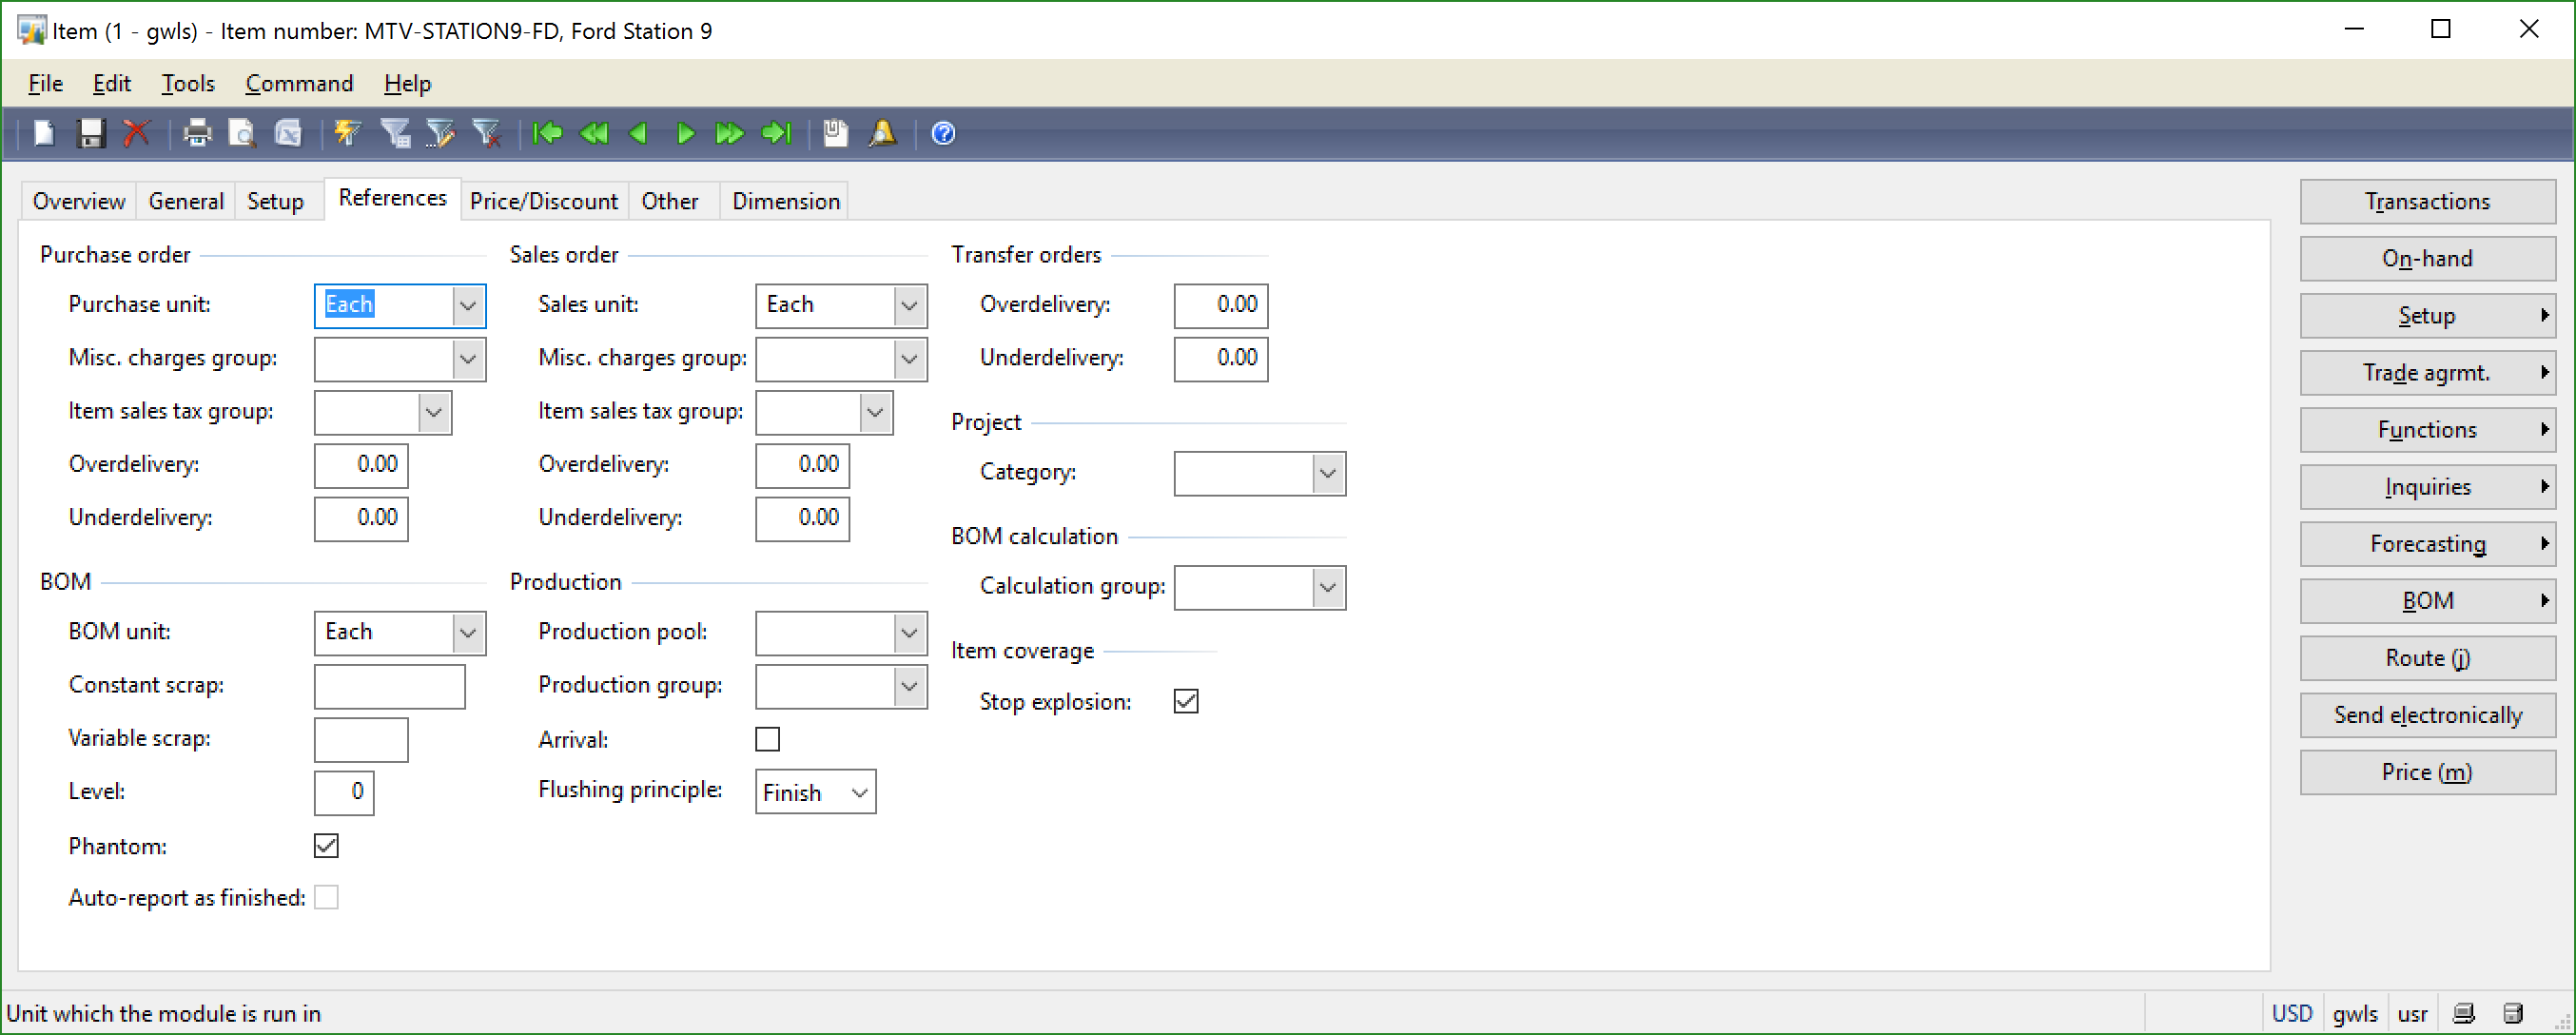Click the Constant scrap input field

click(390, 686)
